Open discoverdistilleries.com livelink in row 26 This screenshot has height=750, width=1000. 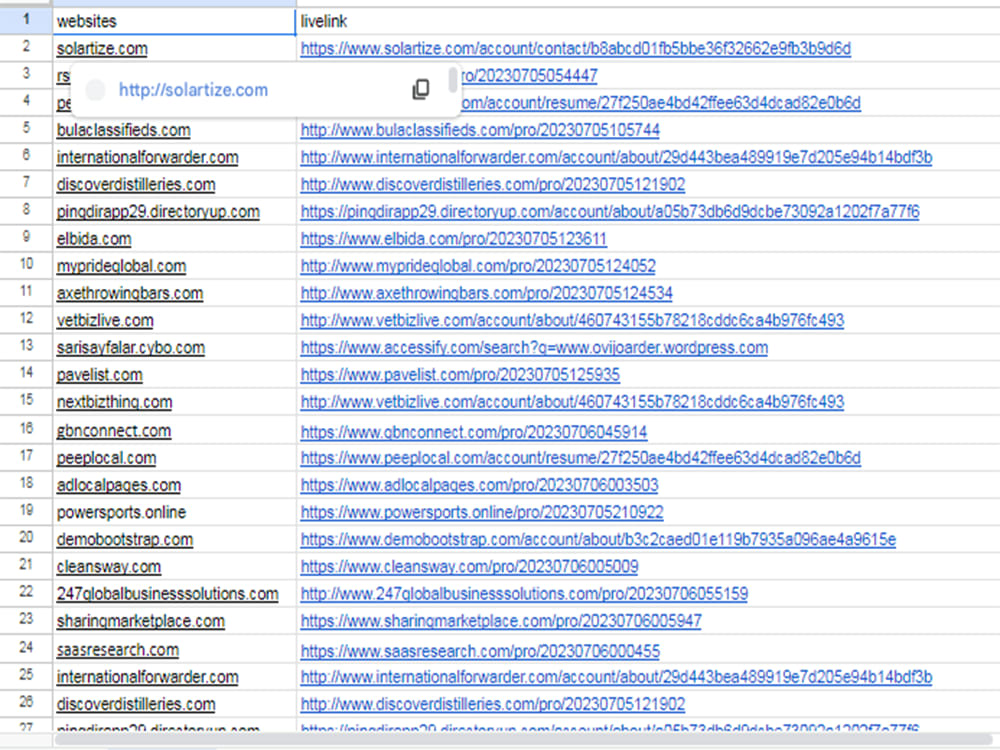pos(492,705)
